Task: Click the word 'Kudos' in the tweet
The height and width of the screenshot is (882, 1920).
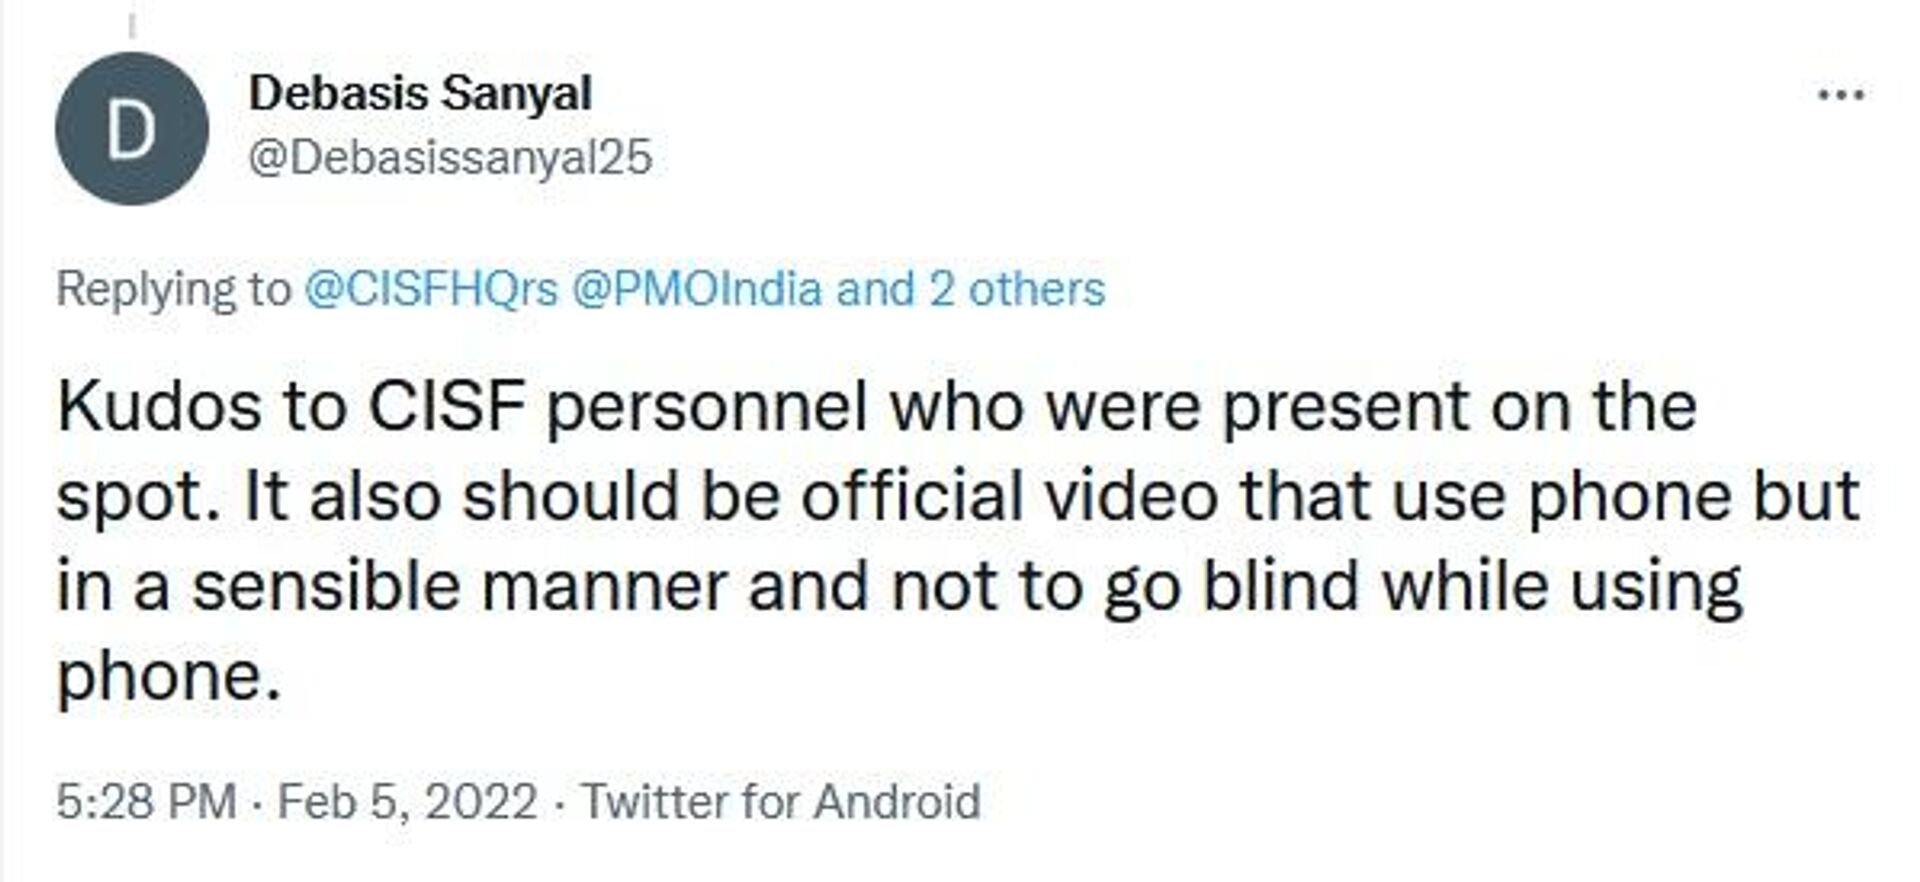Action: (x=159, y=407)
